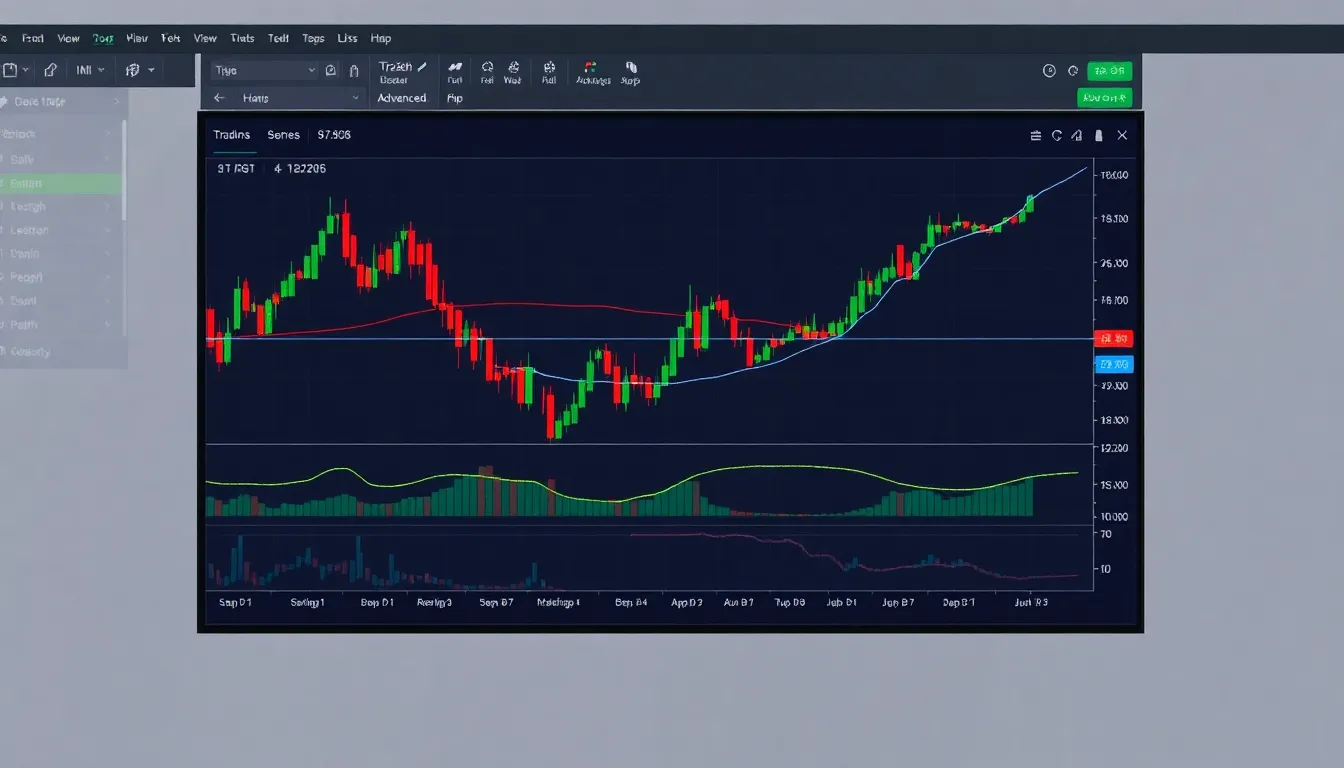Open the chart panel's list menu icon
This screenshot has width=1344, height=768.
click(x=1036, y=135)
